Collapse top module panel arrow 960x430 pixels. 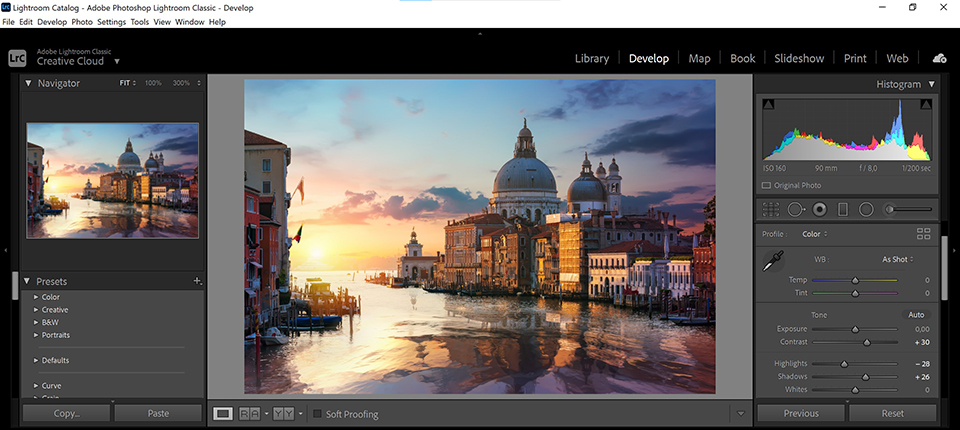(480, 35)
